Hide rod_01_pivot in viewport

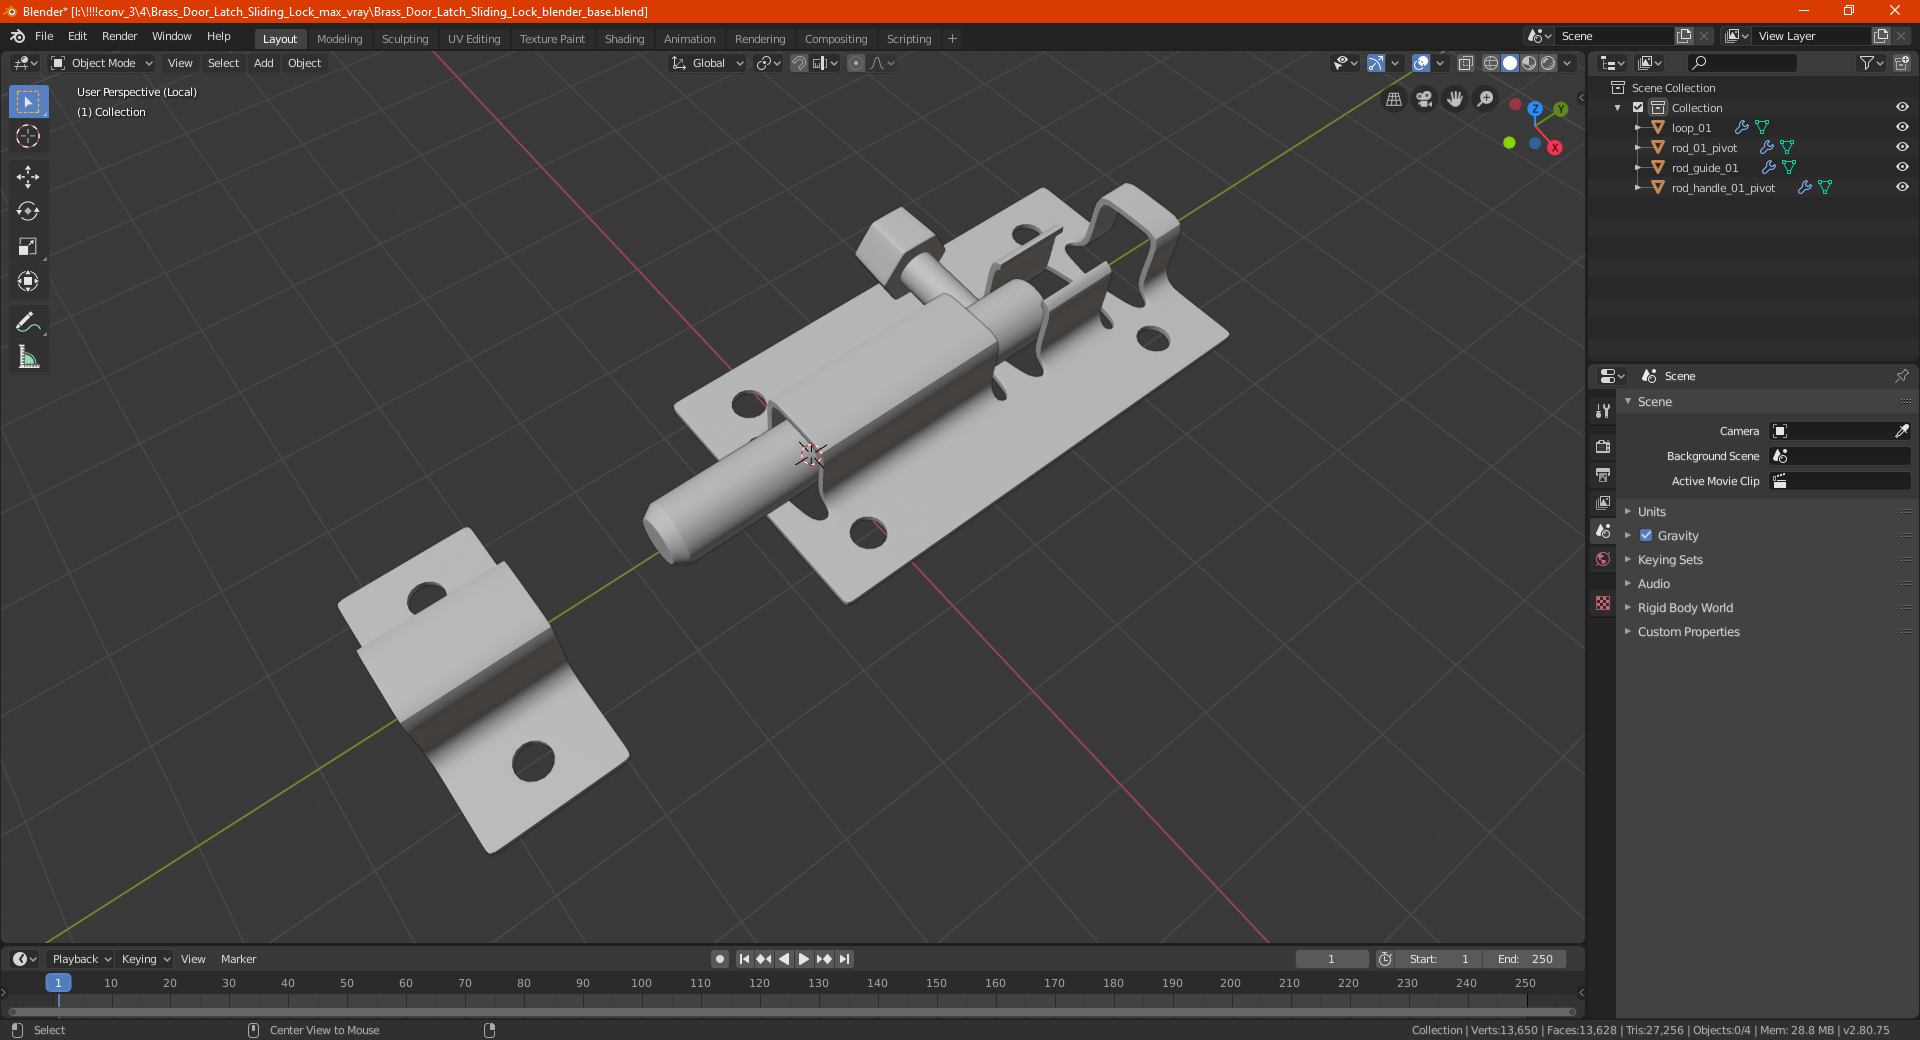coord(1902,148)
